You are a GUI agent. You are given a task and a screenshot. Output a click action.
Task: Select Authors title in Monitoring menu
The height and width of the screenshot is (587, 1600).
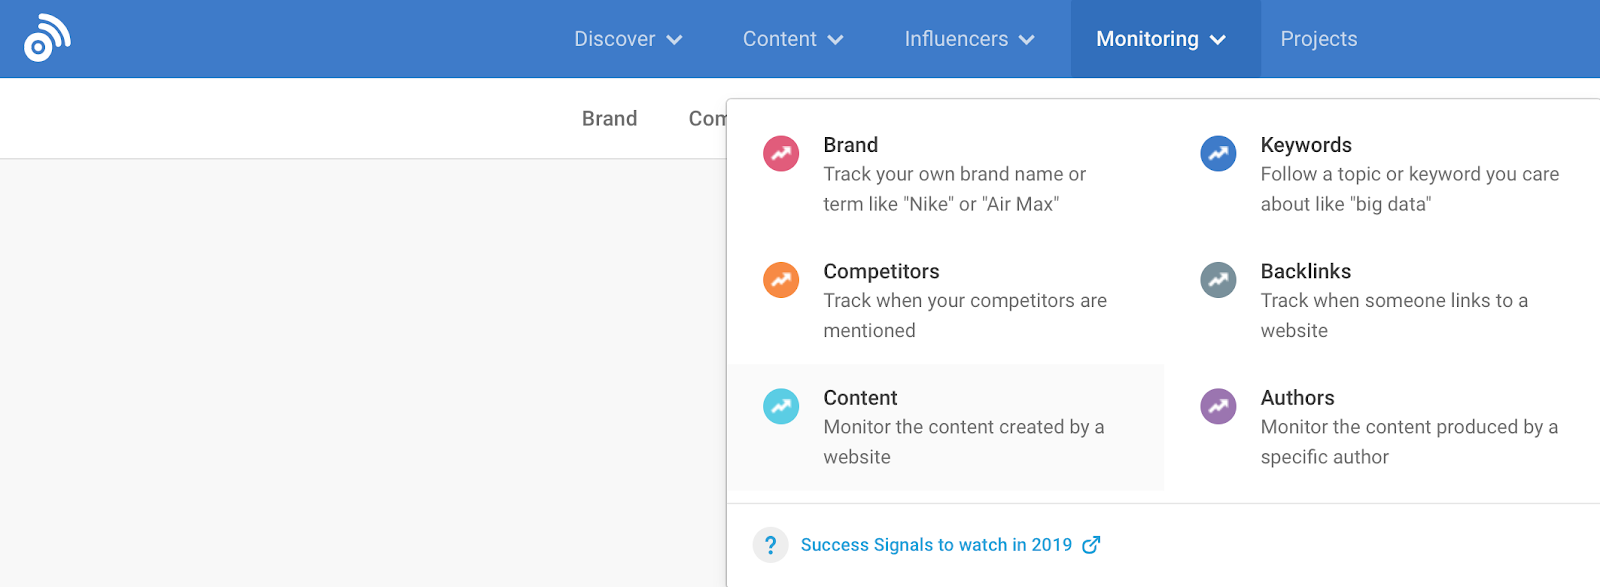[x=1297, y=398]
